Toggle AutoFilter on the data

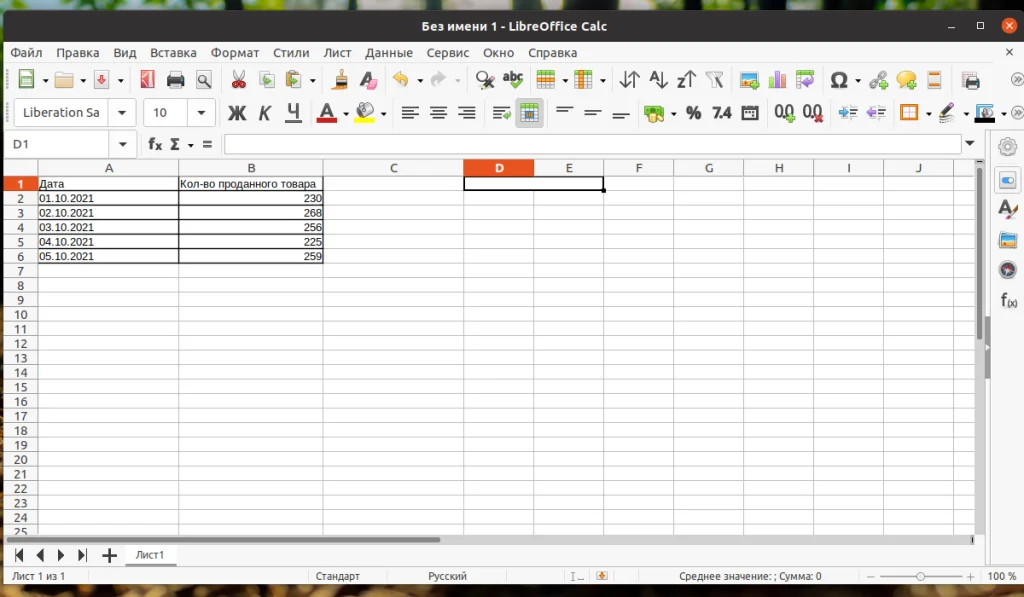(x=715, y=79)
